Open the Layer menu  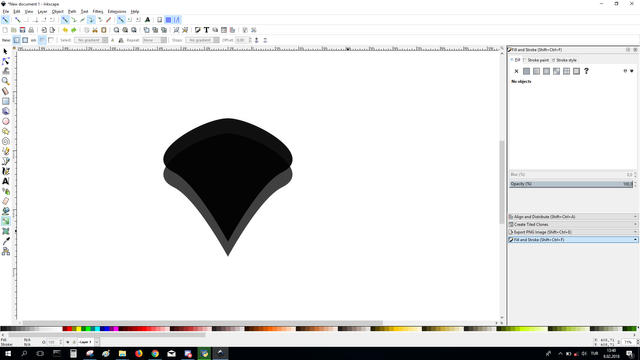tap(42, 11)
